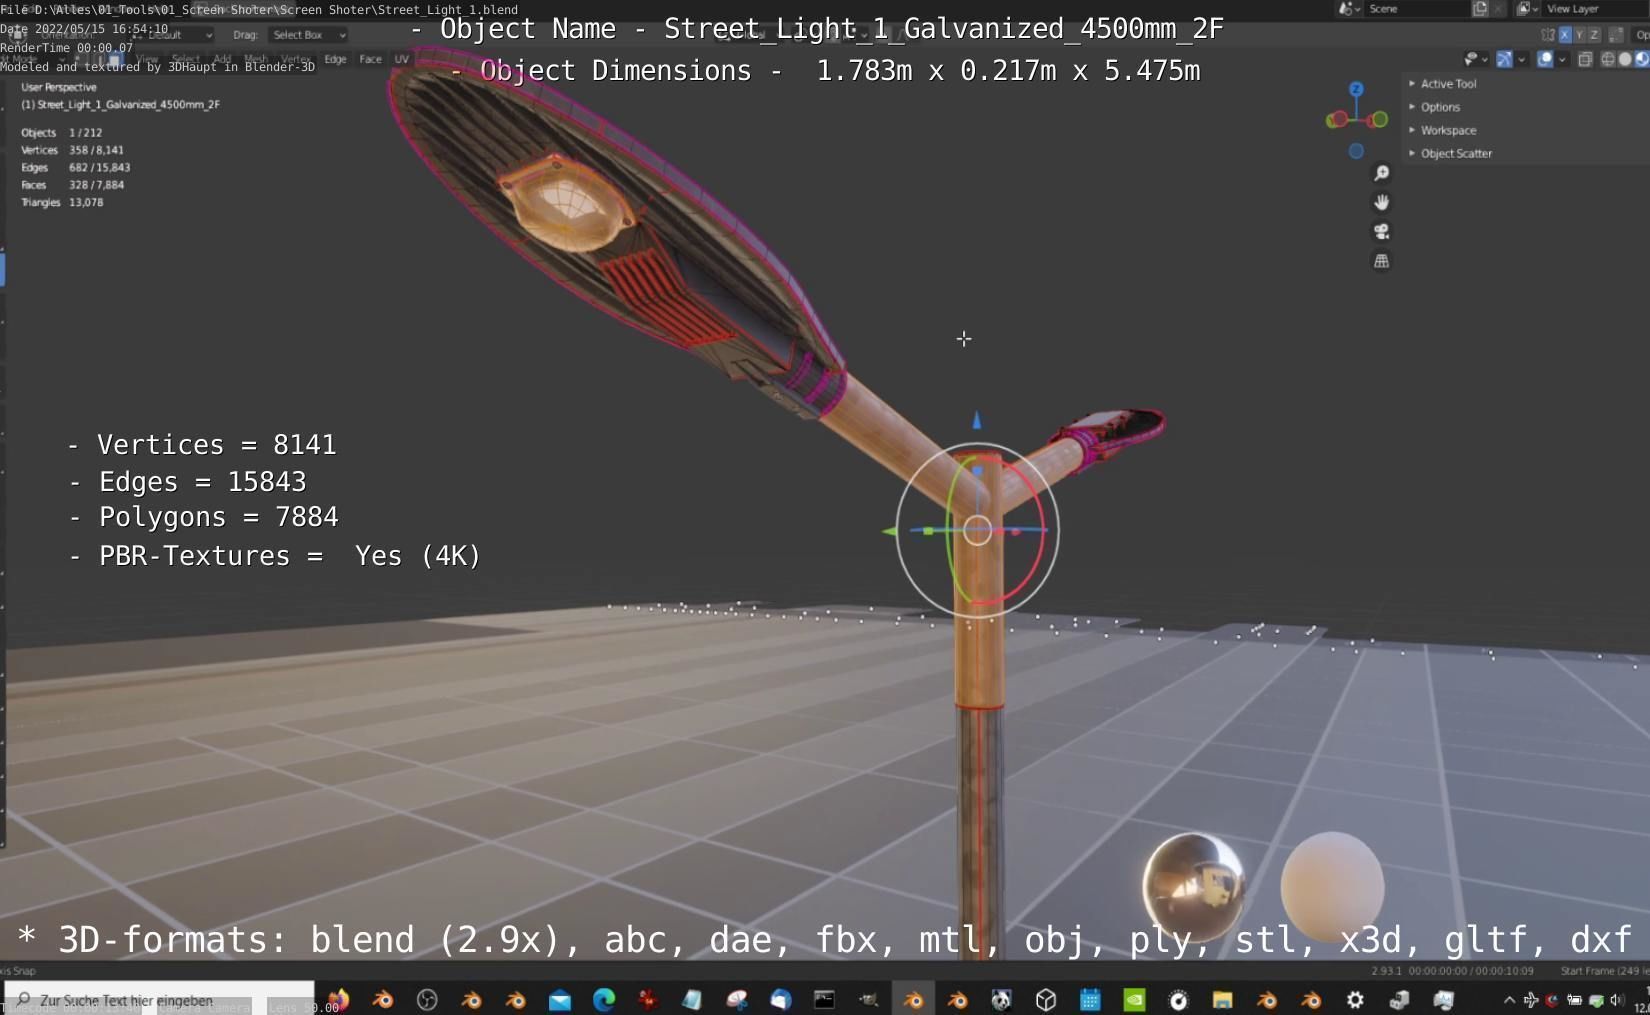This screenshot has width=1650, height=1015.
Task: Toggle show overlays button
Action: [1545, 59]
